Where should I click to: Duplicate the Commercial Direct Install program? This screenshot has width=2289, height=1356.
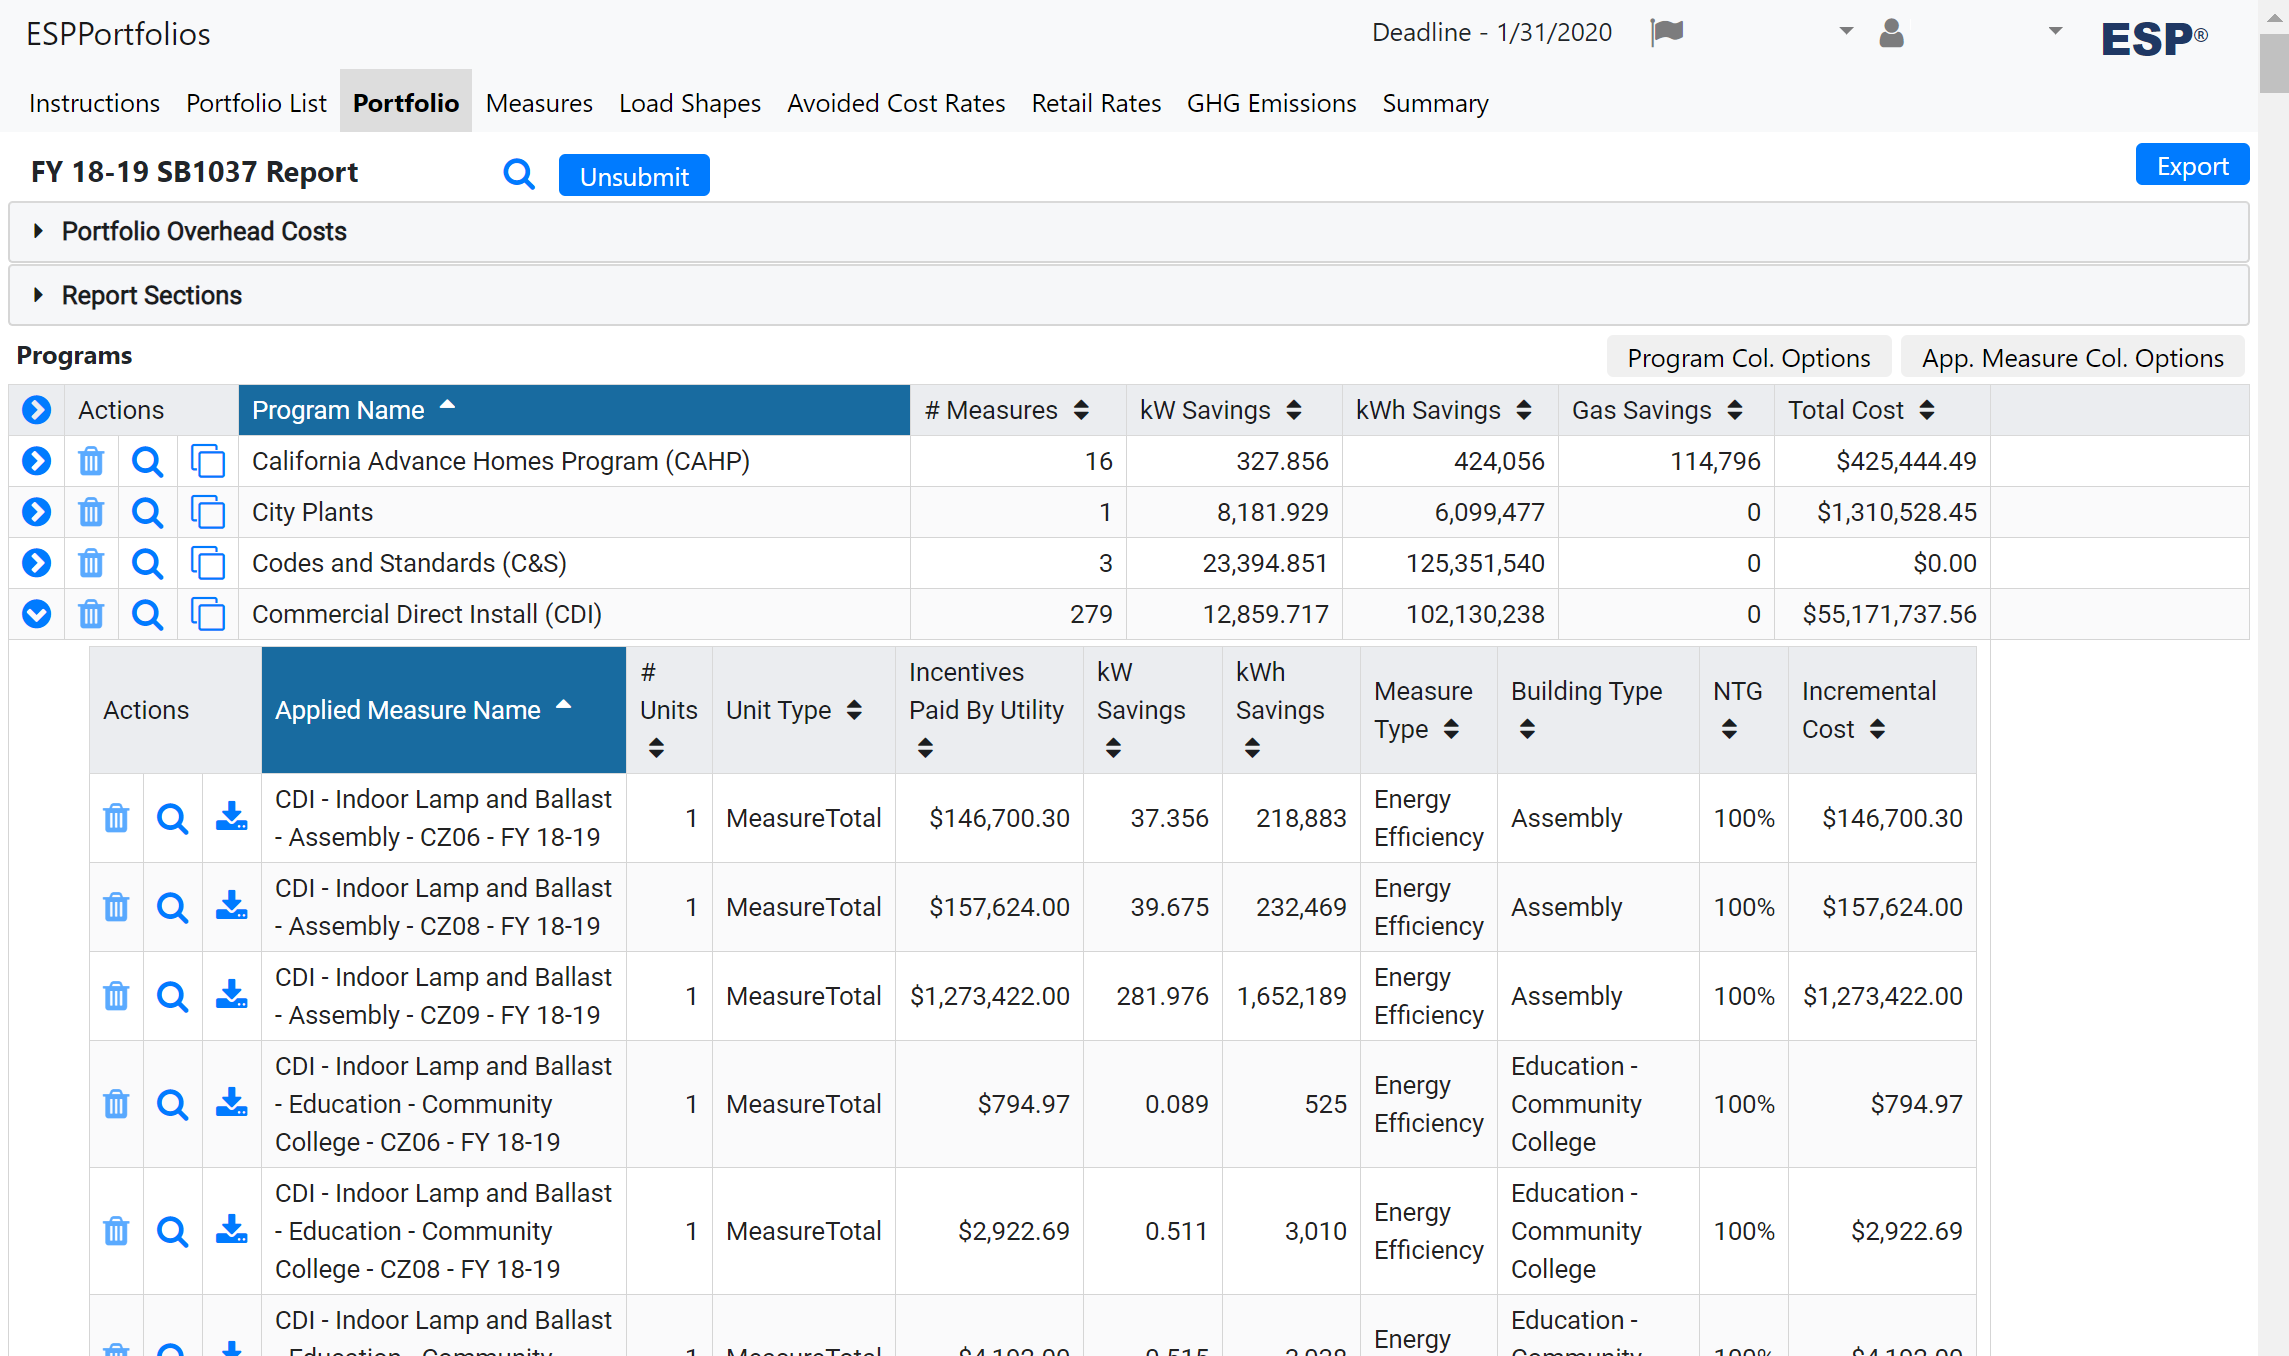(207, 614)
